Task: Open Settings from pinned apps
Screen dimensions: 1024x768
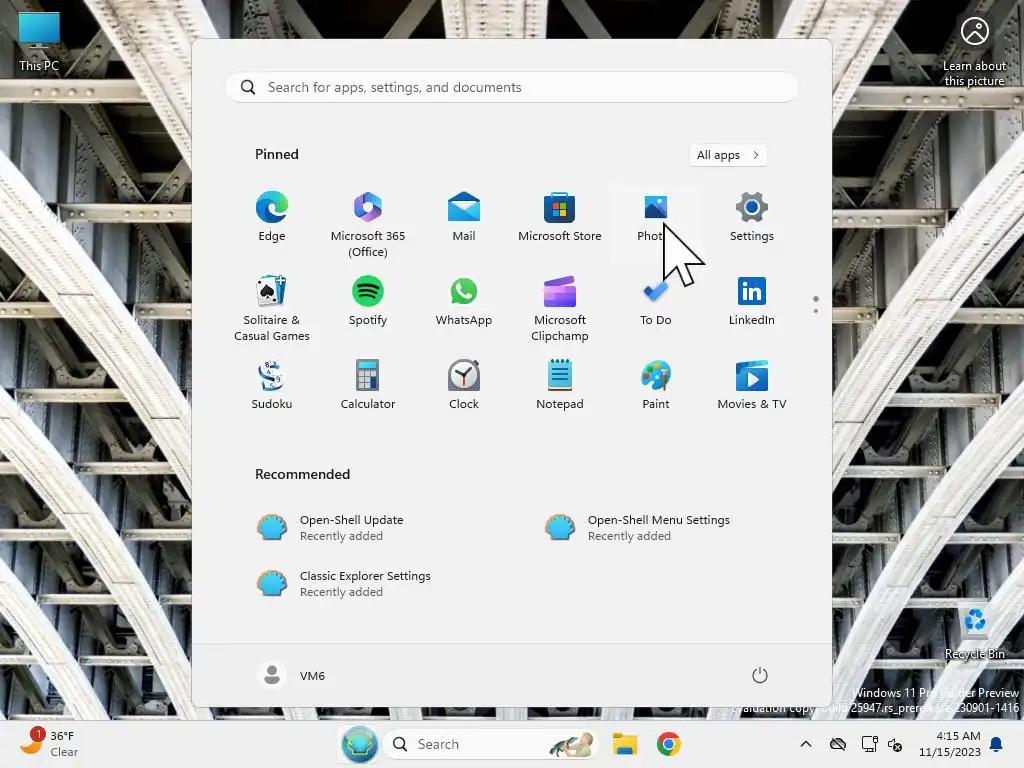Action: pos(752,217)
